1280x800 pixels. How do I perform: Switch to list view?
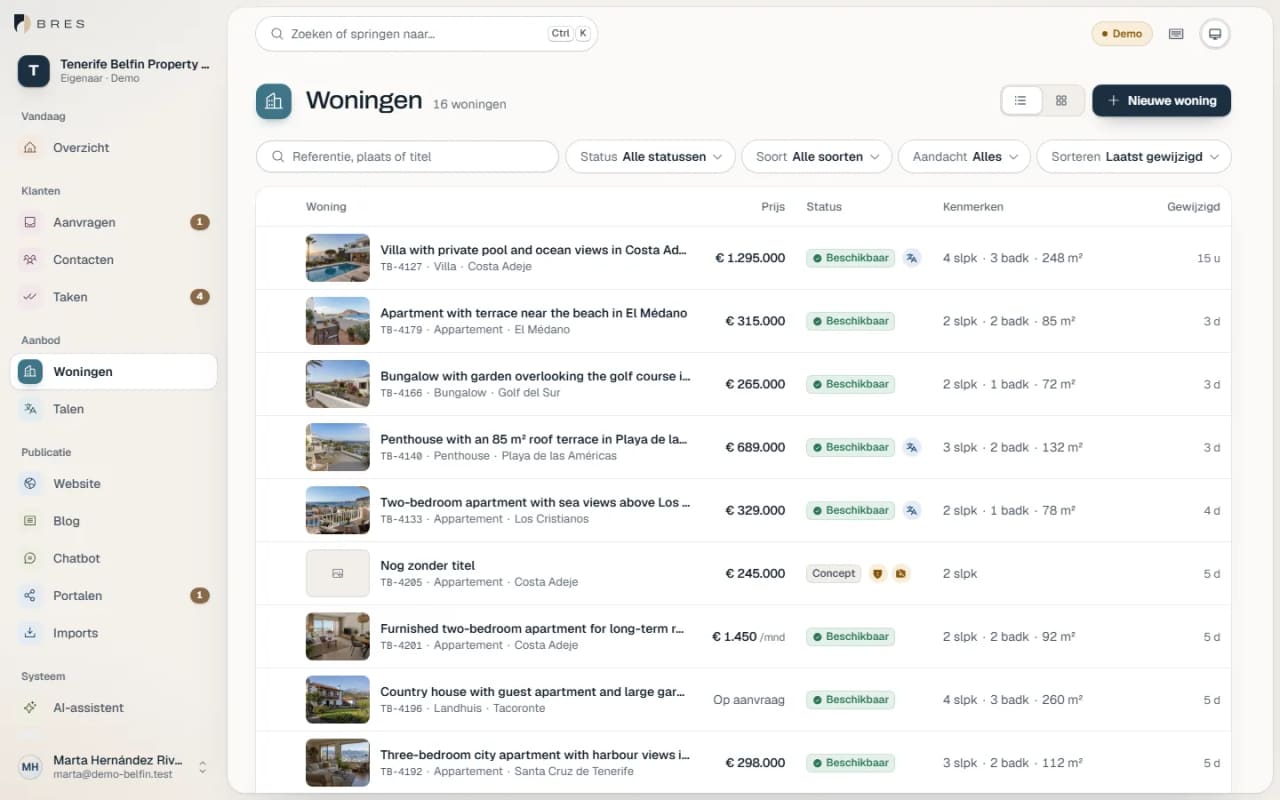click(x=1021, y=101)
